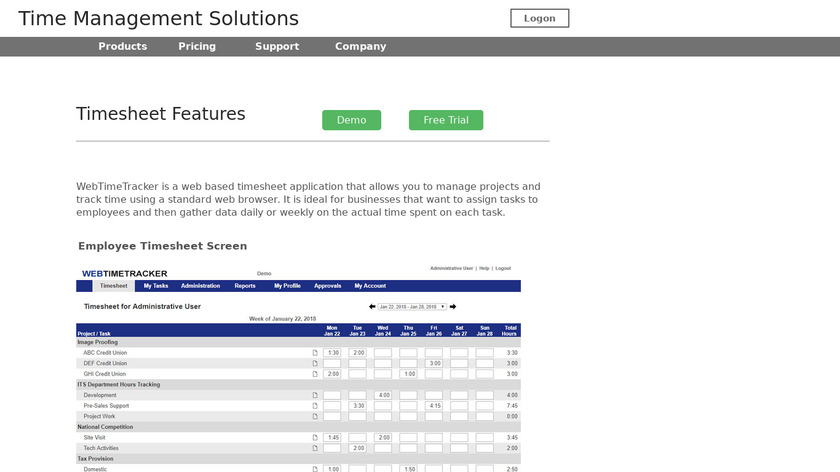Viewport: 840px width, 472px height.
Task: Open the Support menu
Action: click(x=277, y=47)
